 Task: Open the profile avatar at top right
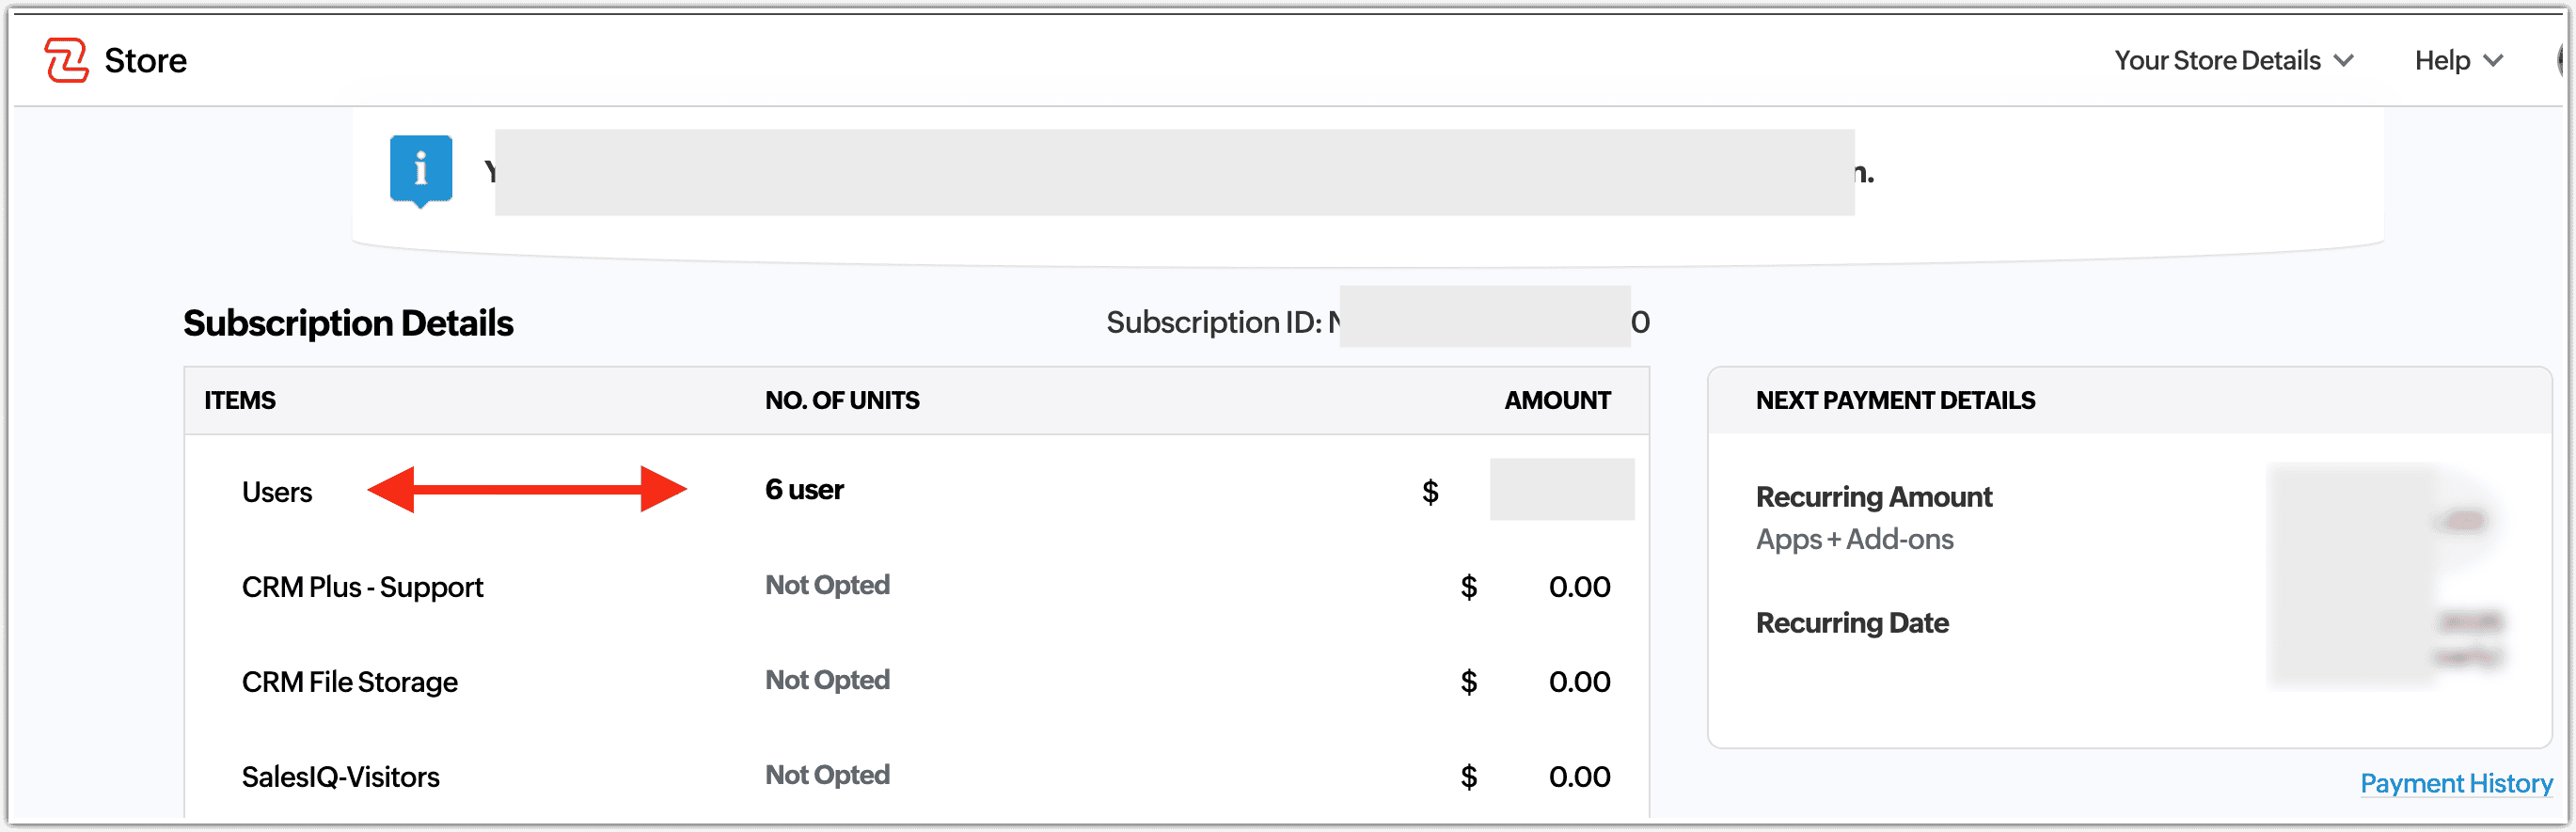point(2564,60)
